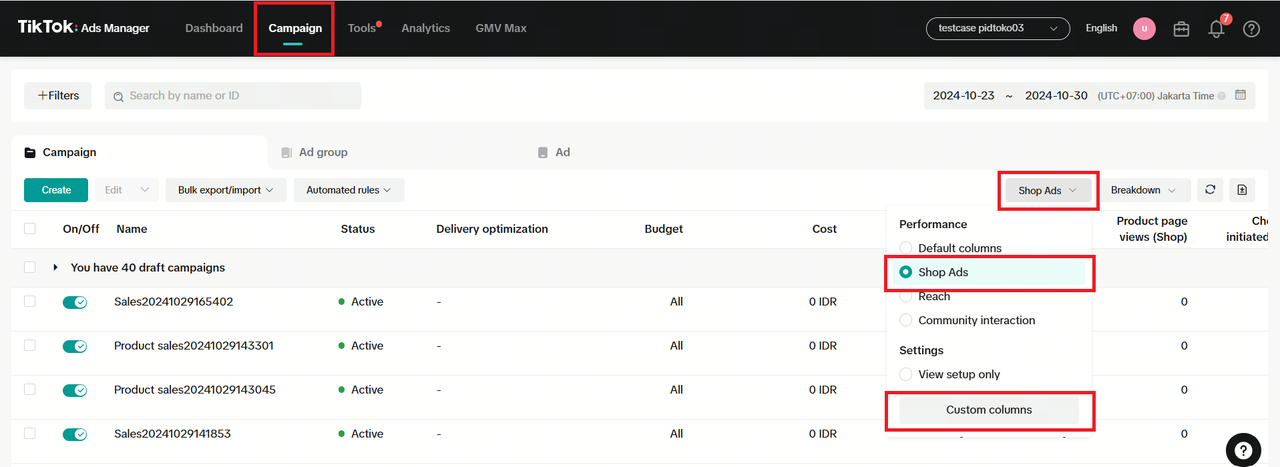1280x467 pixels.
Task: Click the user avatar icon
Action: [1144, 29]
